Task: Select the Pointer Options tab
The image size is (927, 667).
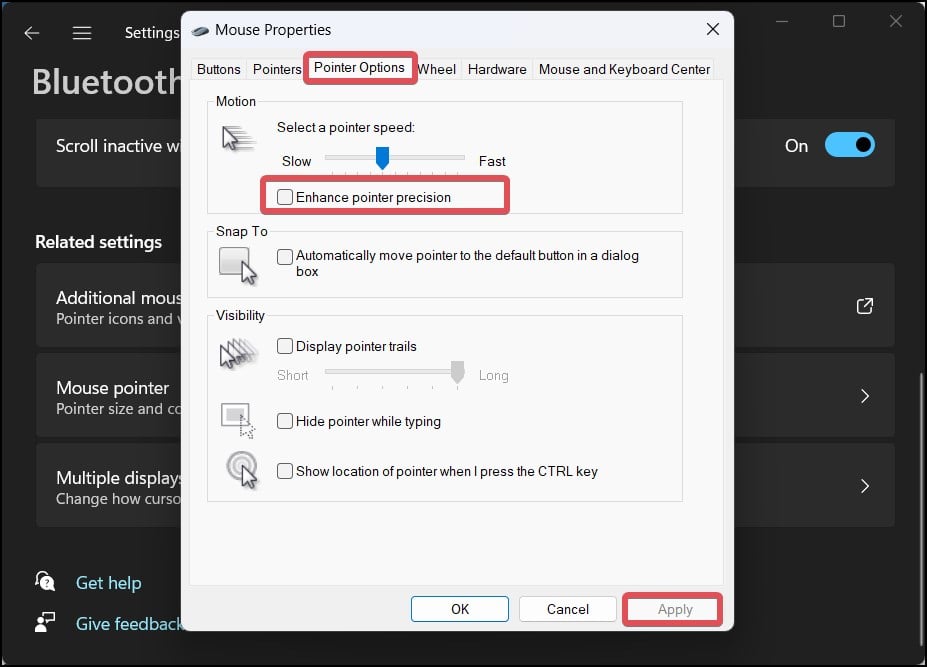Action: click(x=359, y=67)
